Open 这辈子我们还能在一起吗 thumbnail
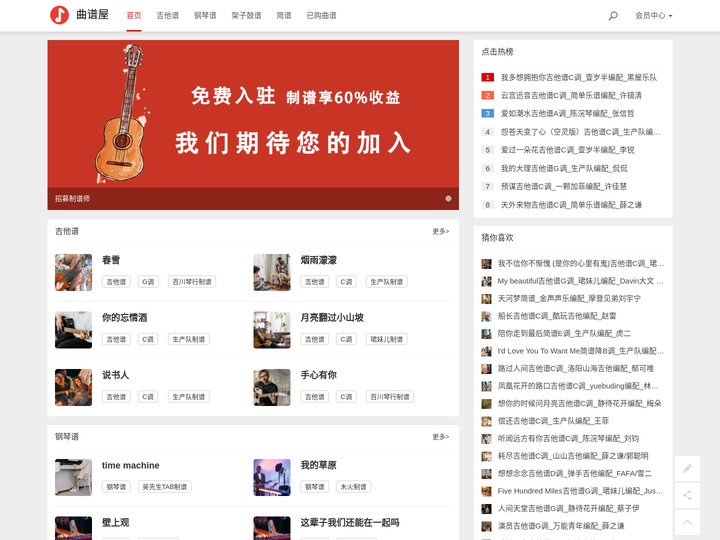The image size is (720, 540). (x=272, y=528)
